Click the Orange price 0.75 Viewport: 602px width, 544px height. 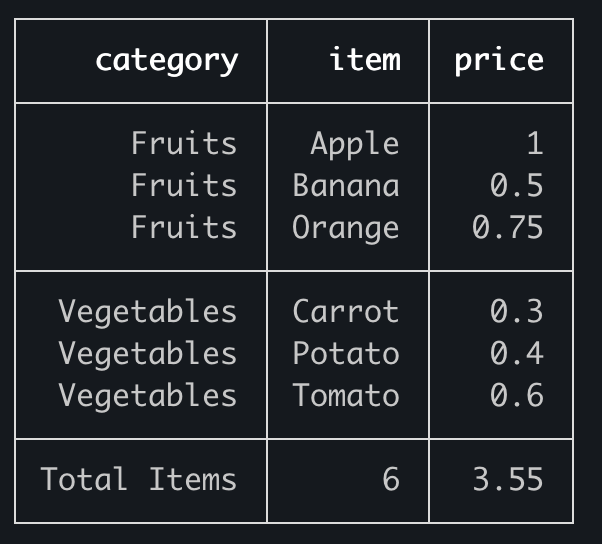508,228
